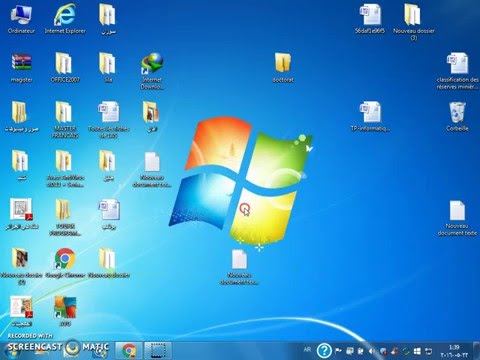Open the Ordinateur desktop icon
Screen dimensions: 480x360
(21, 19)
